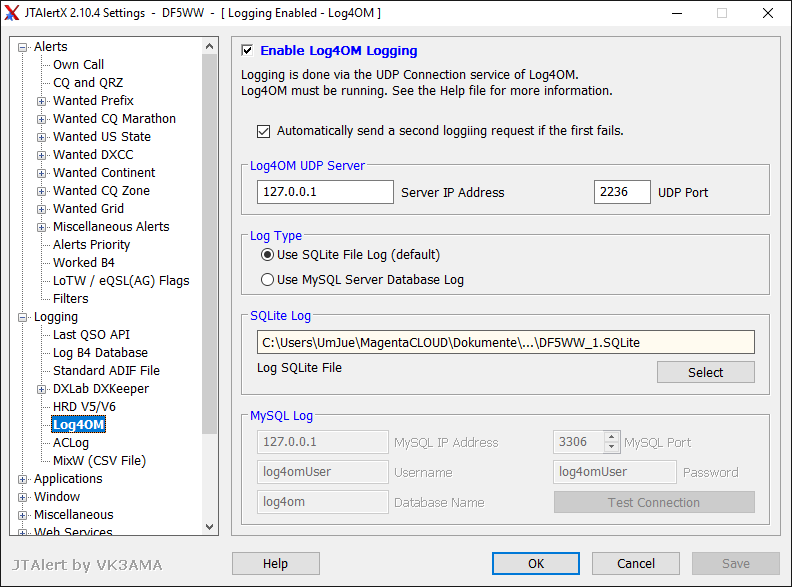Image resolution: width=792 pixels, height=587 pixels.
Task: Select Use MySQL Server Database Log option
Action: pos(267,279)
